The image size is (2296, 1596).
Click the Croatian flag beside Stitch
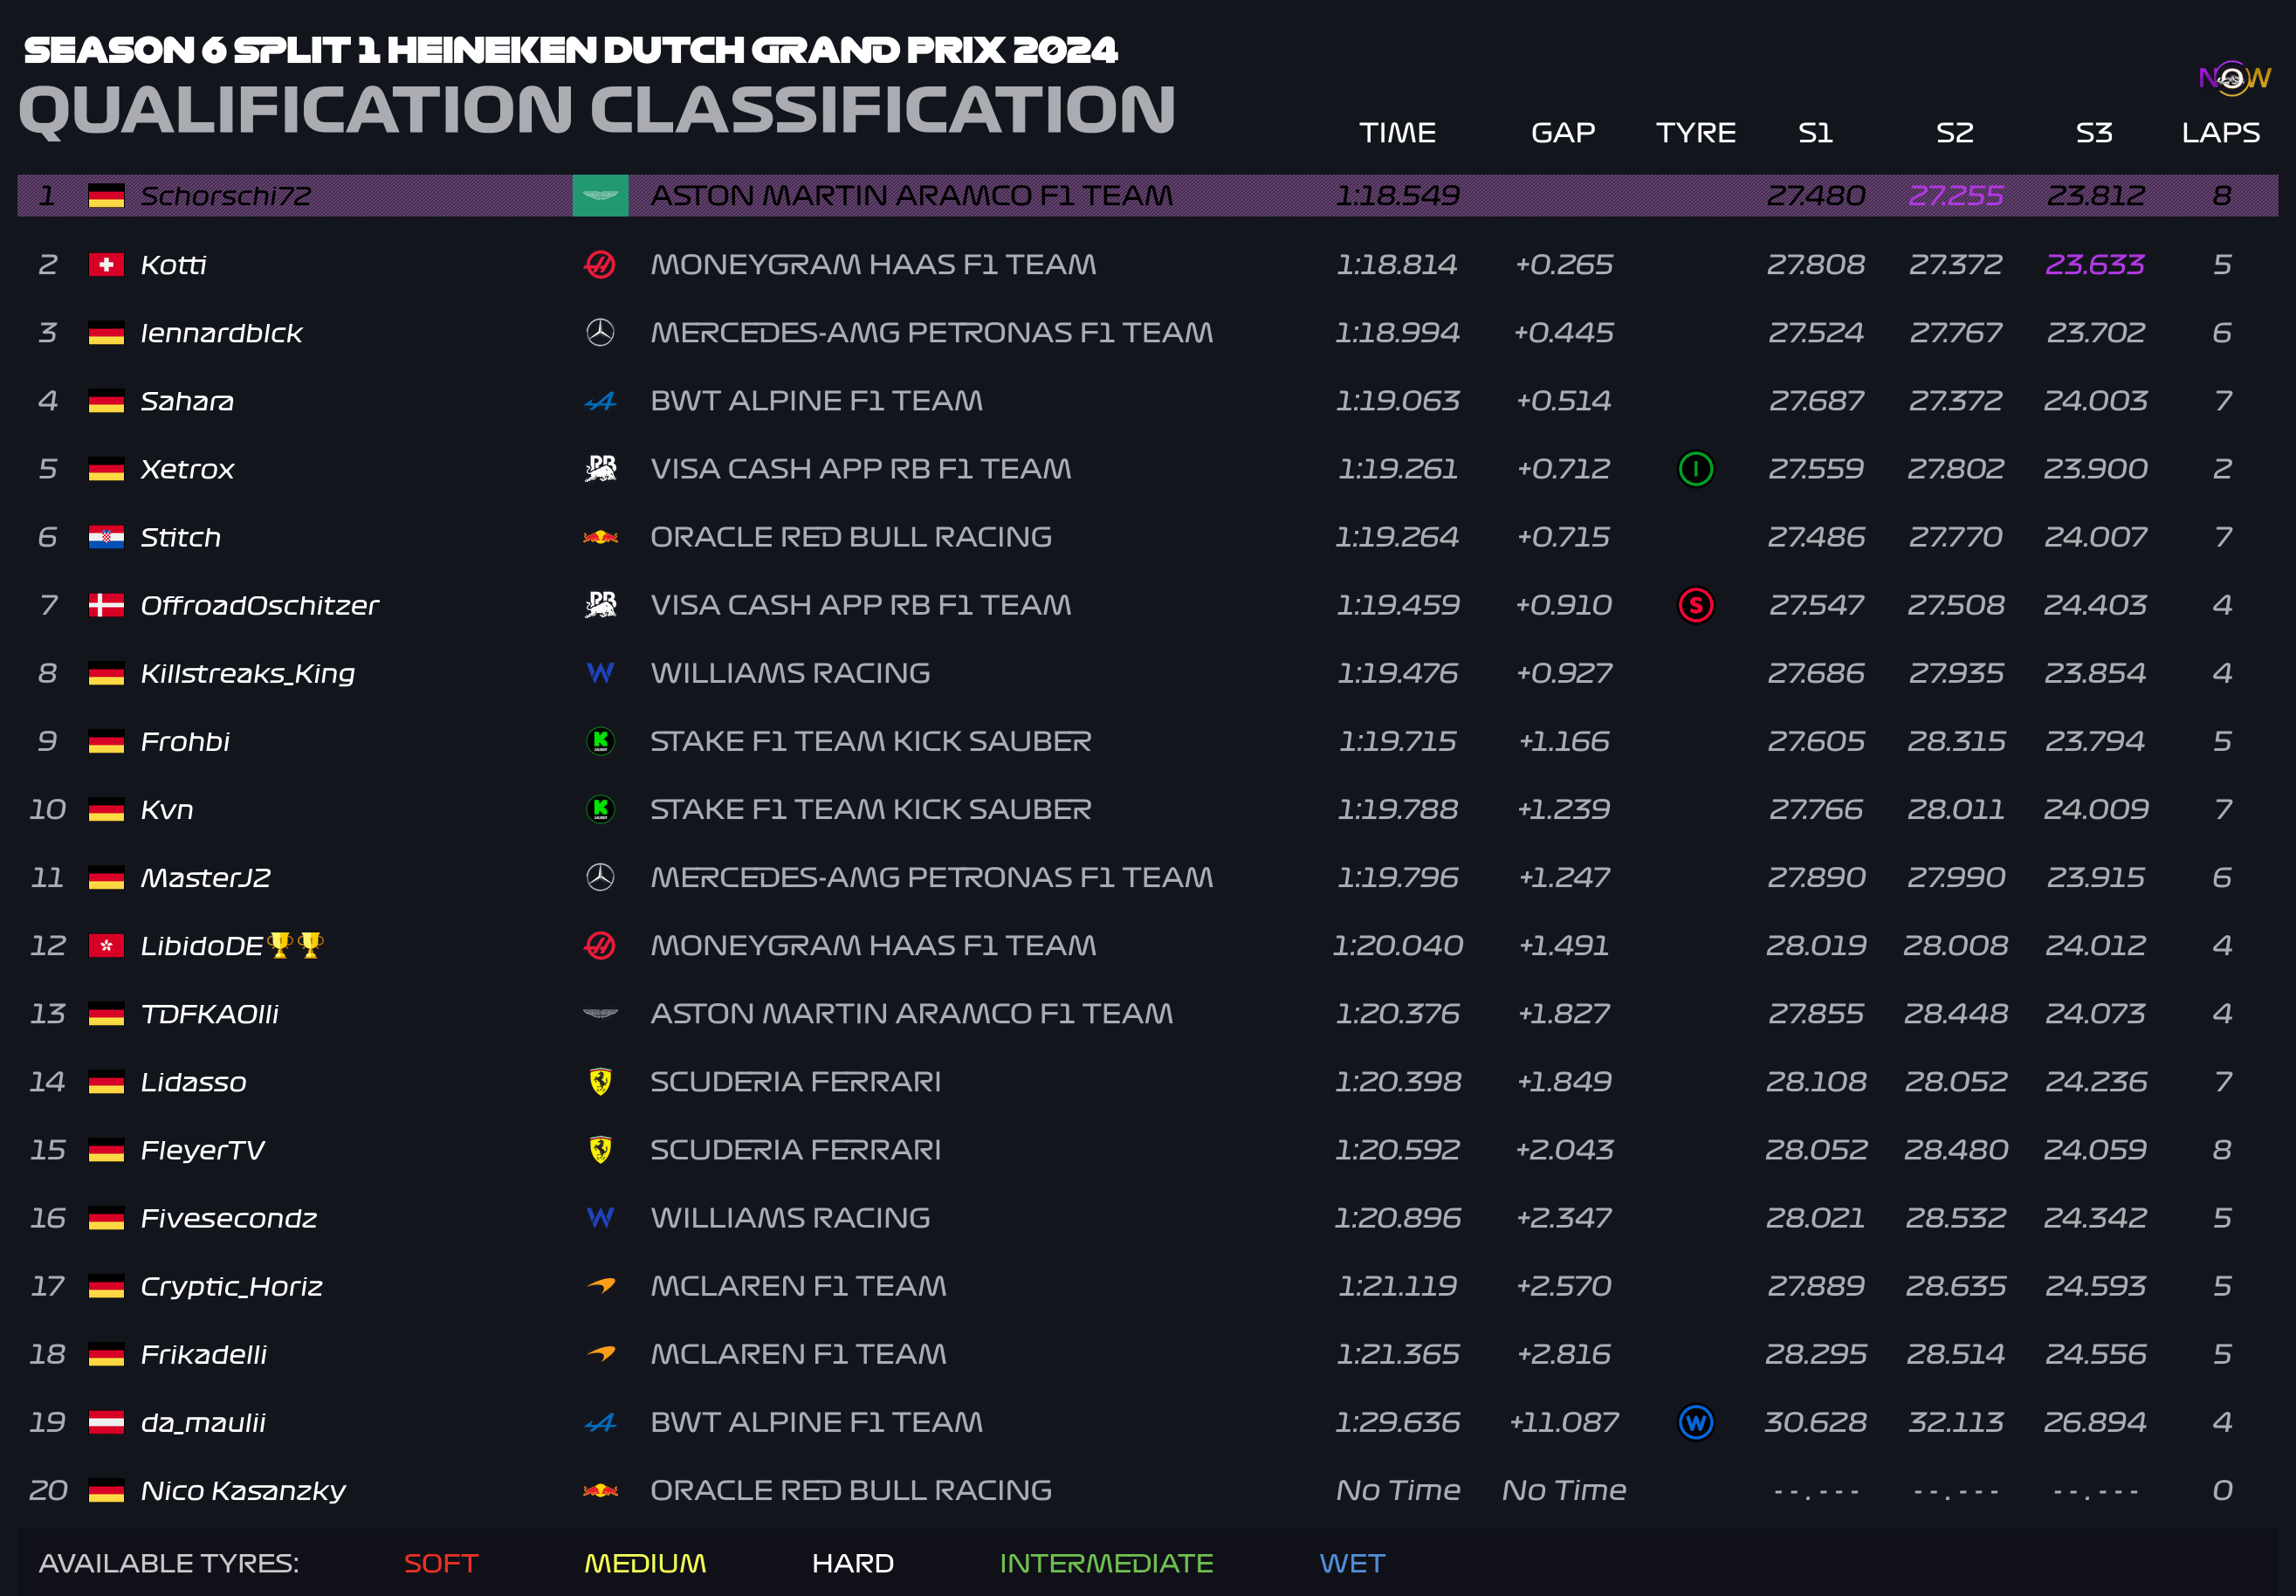click(x=106, y=537)
